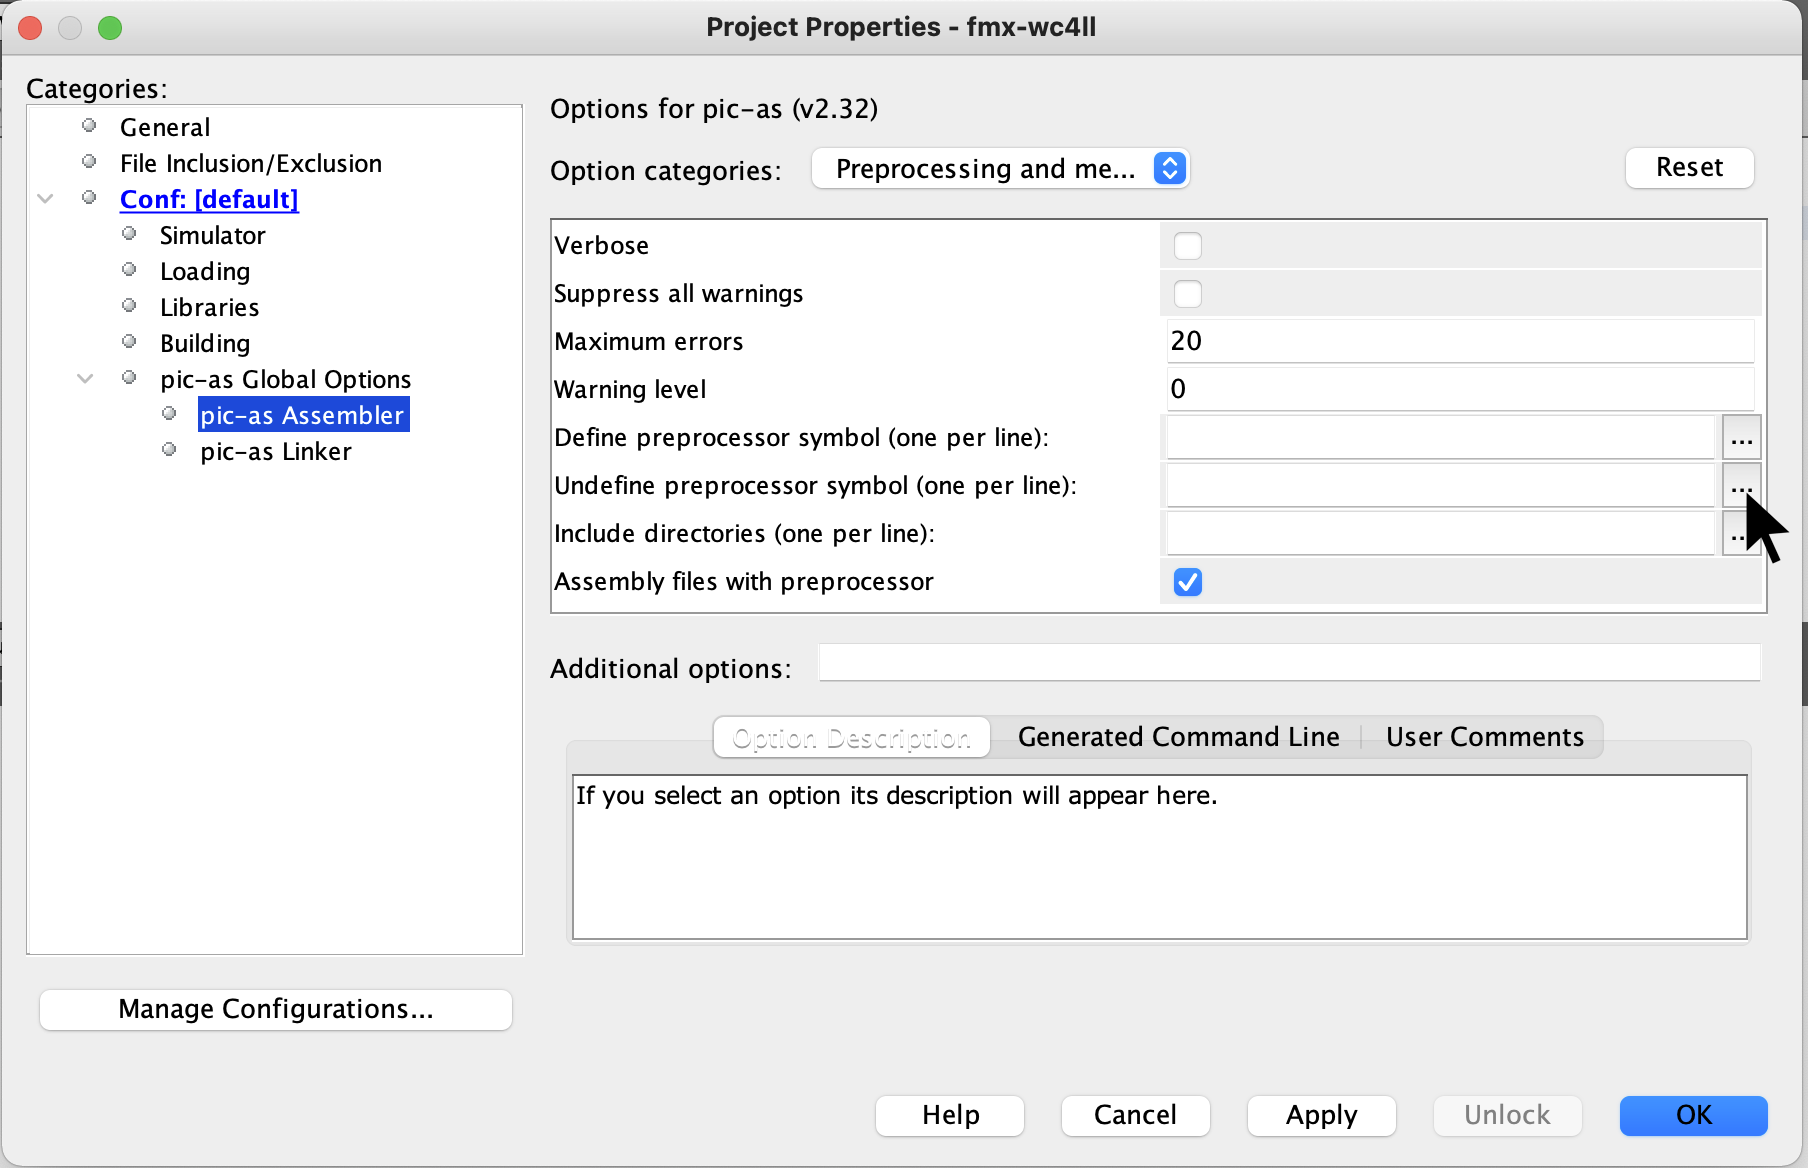Screen dimensions: 1808x1168
Task: Click the Help button
Action: [x=950, y=1115]
